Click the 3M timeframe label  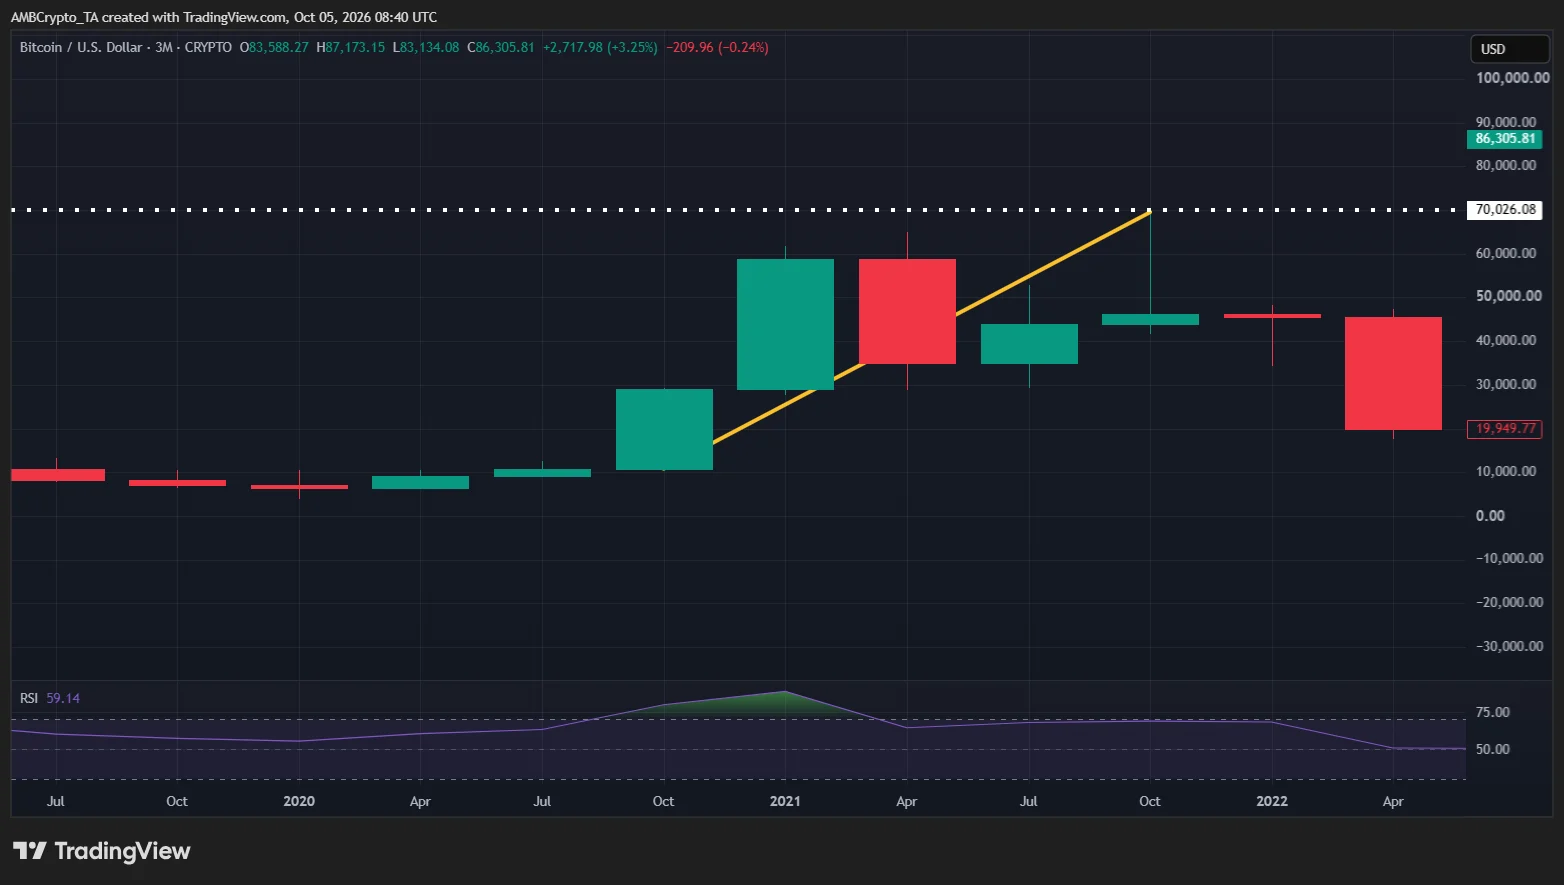(164, 47)
